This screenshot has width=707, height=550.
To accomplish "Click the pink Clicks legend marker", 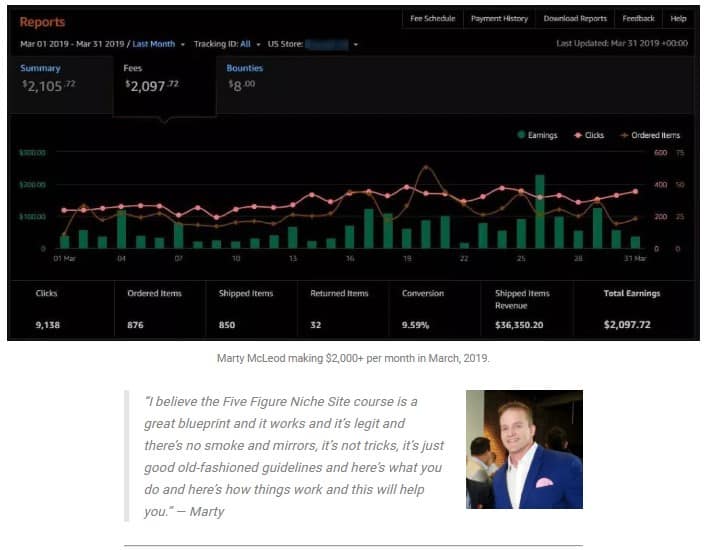I will click(x=578, y=135).
